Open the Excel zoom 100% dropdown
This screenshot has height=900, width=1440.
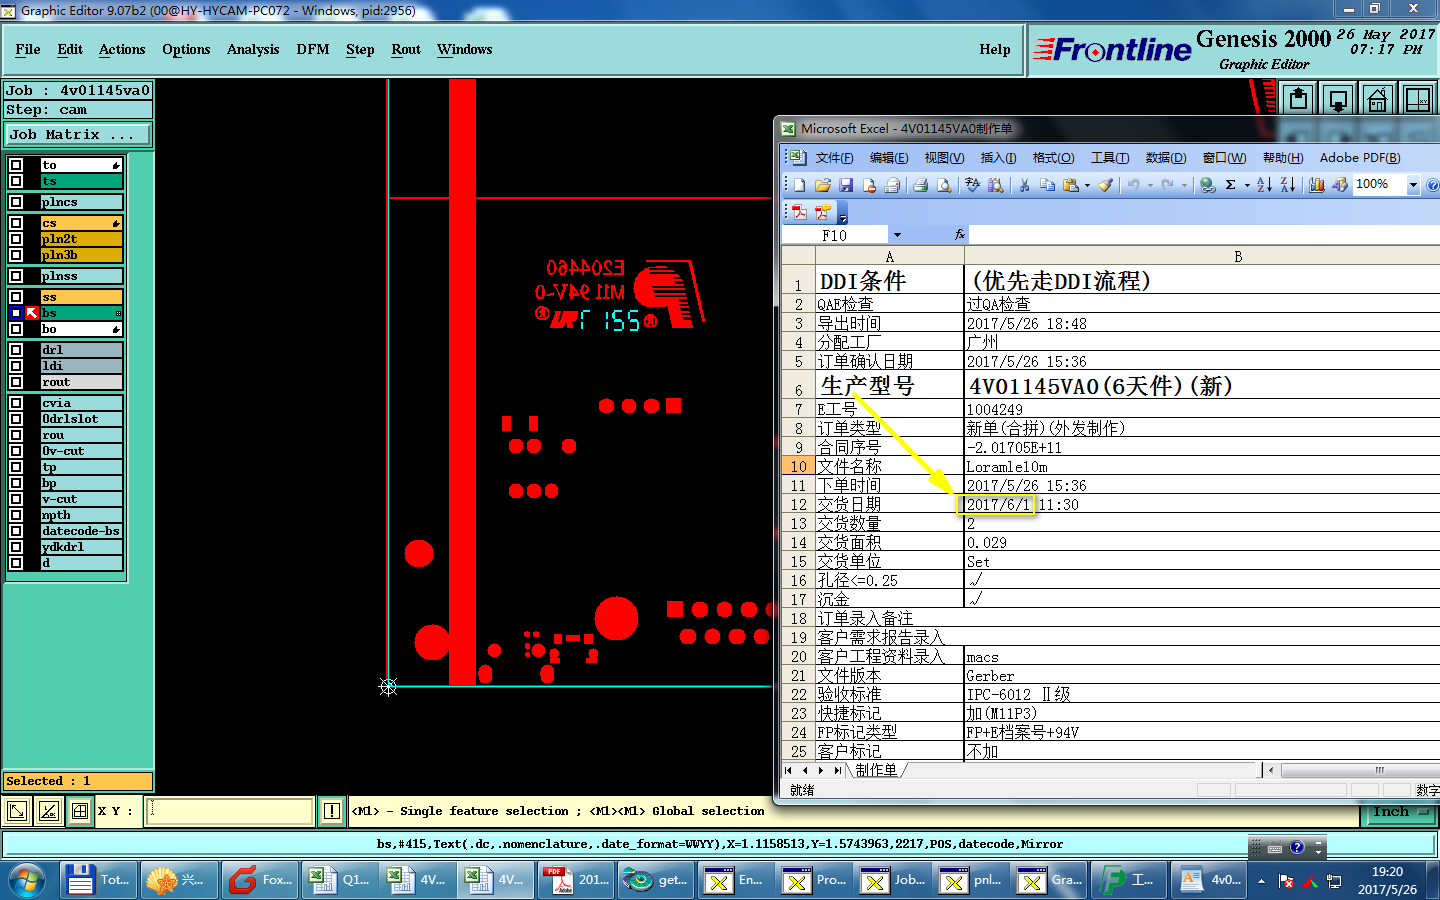1413,185
